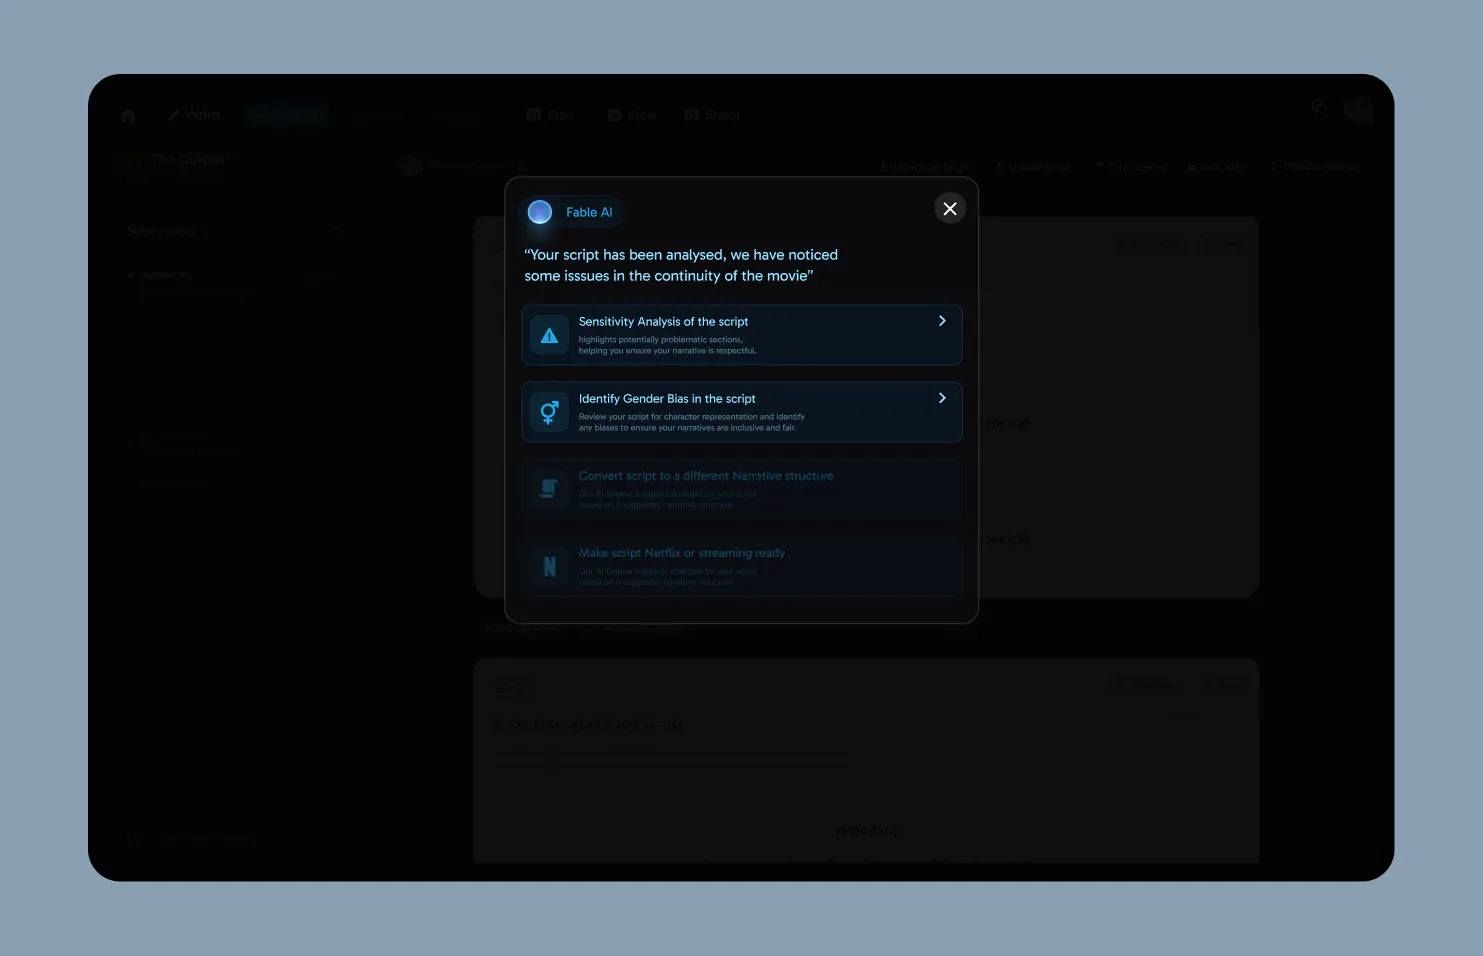
Task: Click the Narrative structure script icon
Action: pos(549,489)
